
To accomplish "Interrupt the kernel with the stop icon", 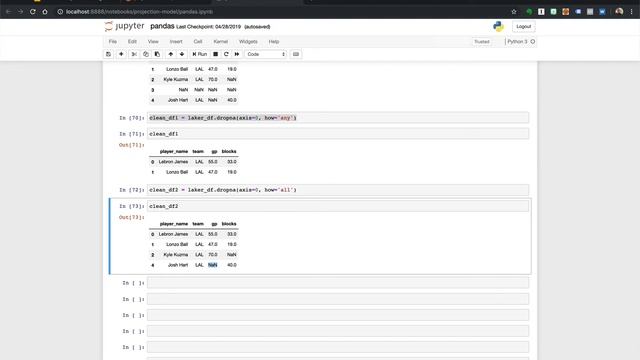I will (x=216, y=54).
